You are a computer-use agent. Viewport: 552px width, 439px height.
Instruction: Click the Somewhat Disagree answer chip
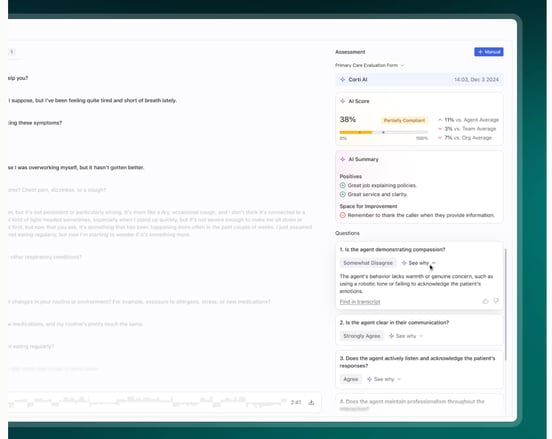click(368, 263)
